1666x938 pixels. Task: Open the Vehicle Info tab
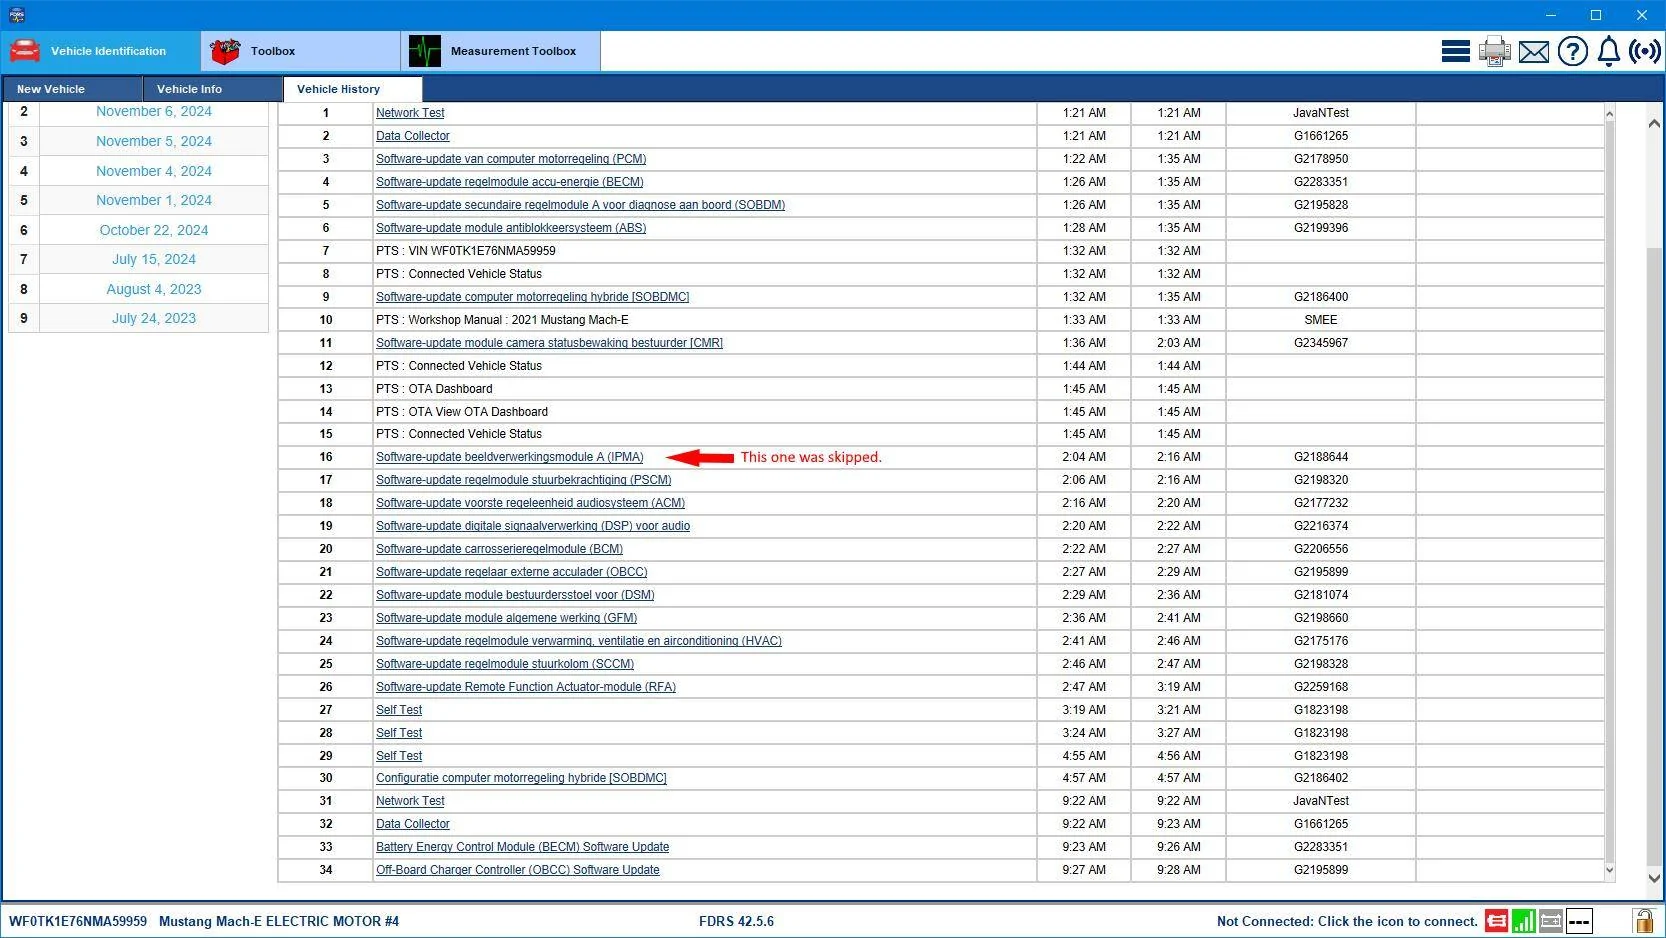tap(212, 89)
